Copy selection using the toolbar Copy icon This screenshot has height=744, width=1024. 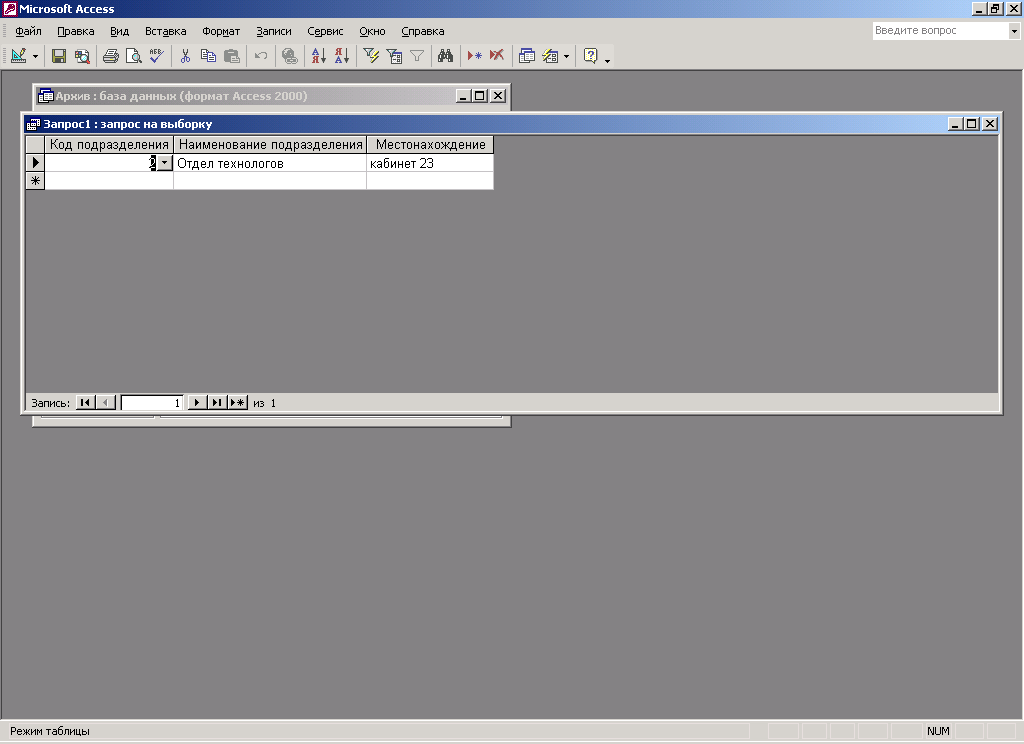[x=208, y=56]
